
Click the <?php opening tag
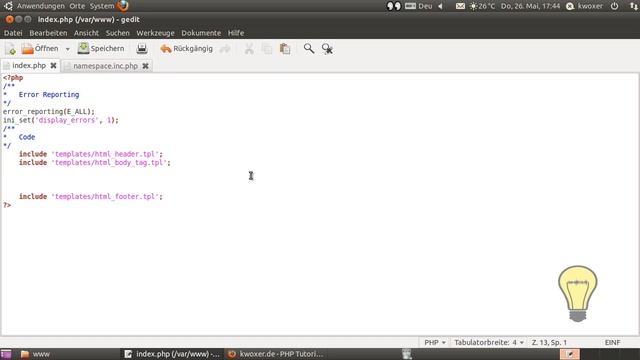pos(13,78)
